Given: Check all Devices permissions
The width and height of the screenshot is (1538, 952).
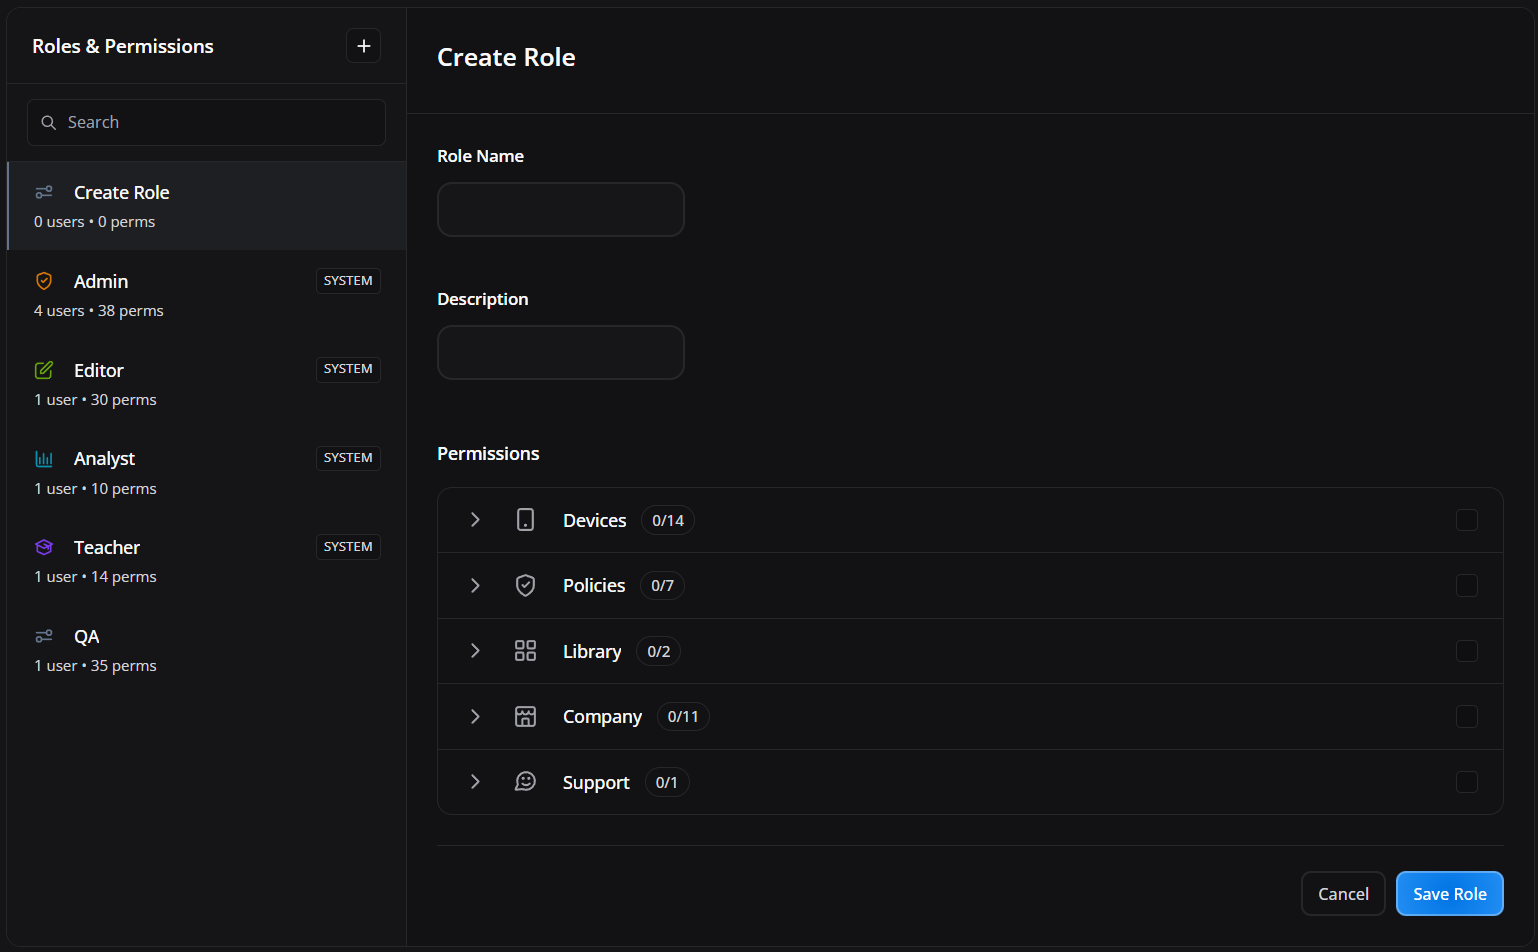Looking at the screenshot, I should [x=1467, y=520].
